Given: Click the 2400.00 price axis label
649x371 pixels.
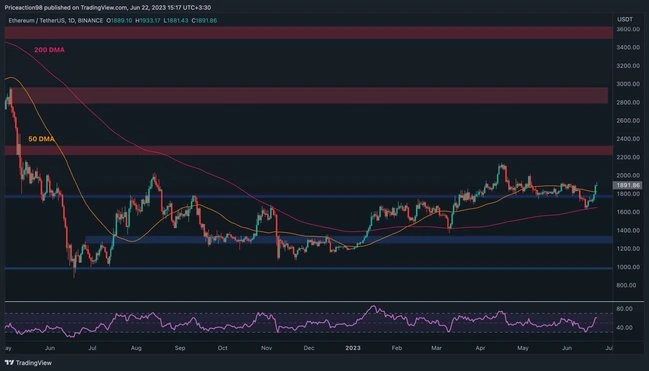Looking at the screenshot, I should [x=627, y=139].
